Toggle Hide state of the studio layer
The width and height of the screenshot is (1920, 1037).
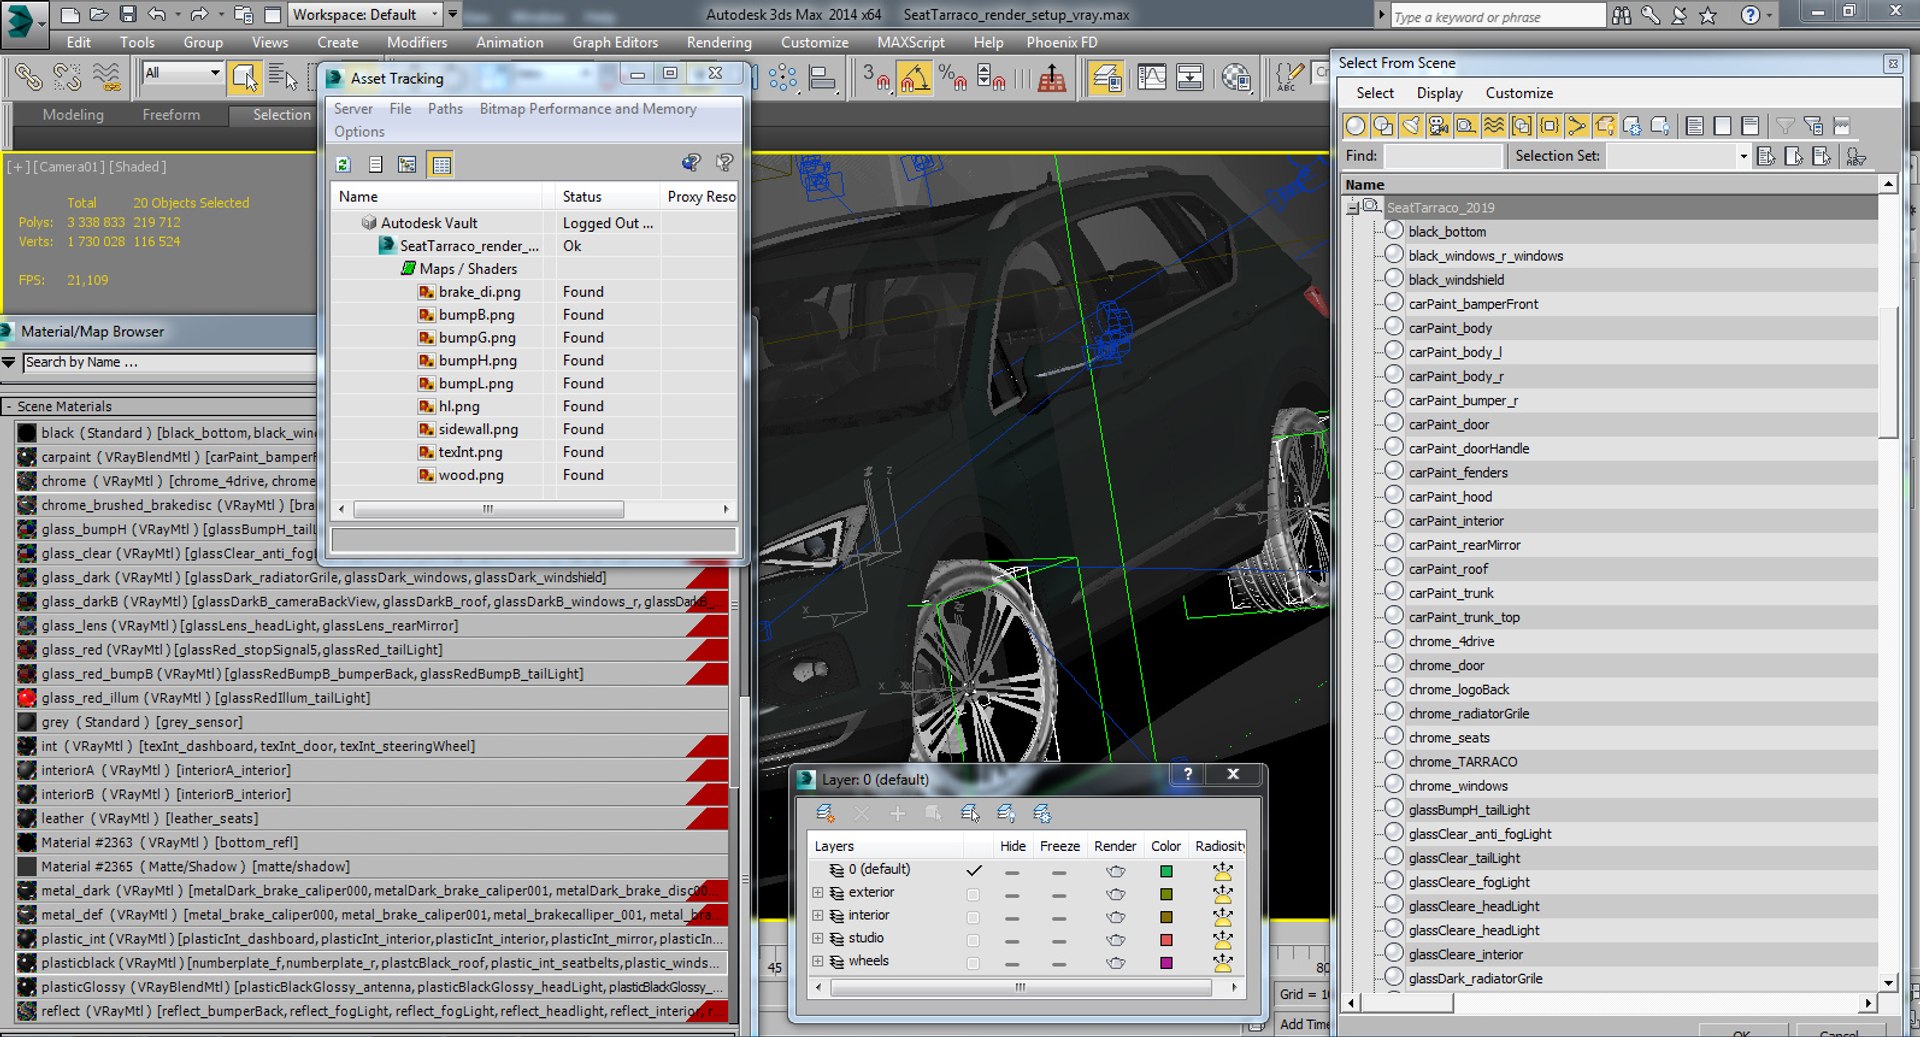1012,941
